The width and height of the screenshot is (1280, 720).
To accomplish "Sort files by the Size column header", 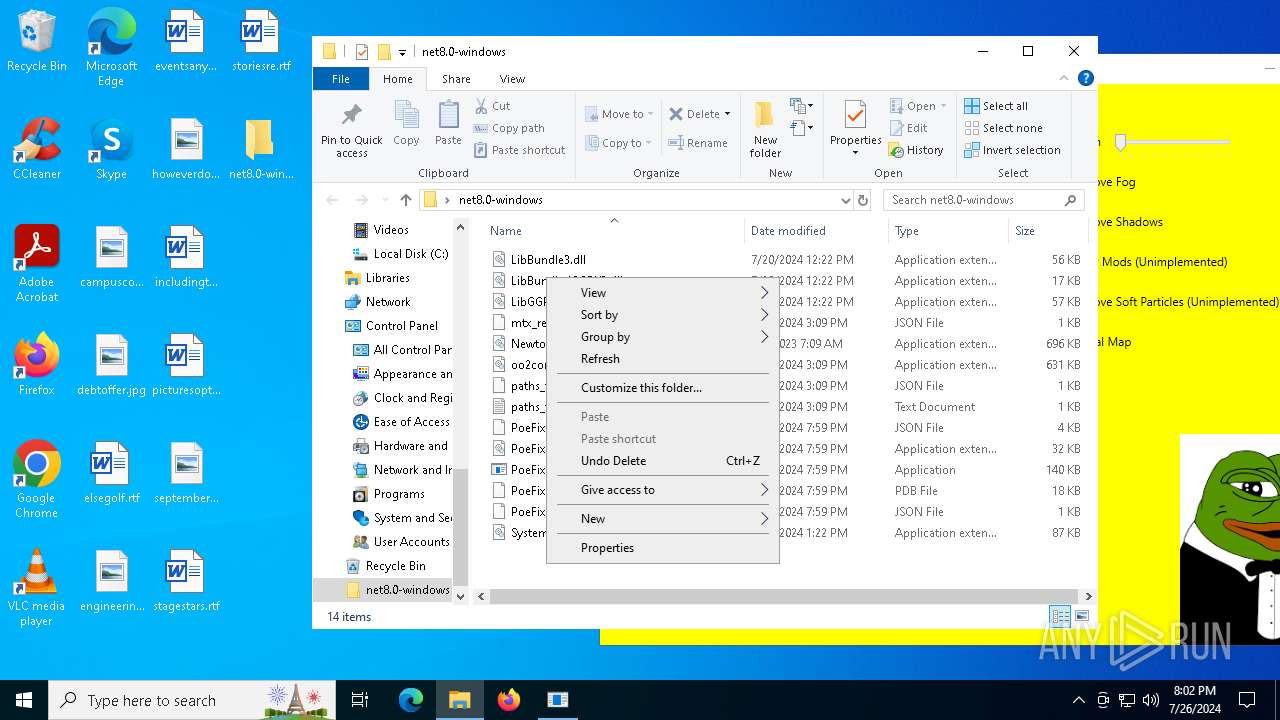I will (x=1048, y=231).
